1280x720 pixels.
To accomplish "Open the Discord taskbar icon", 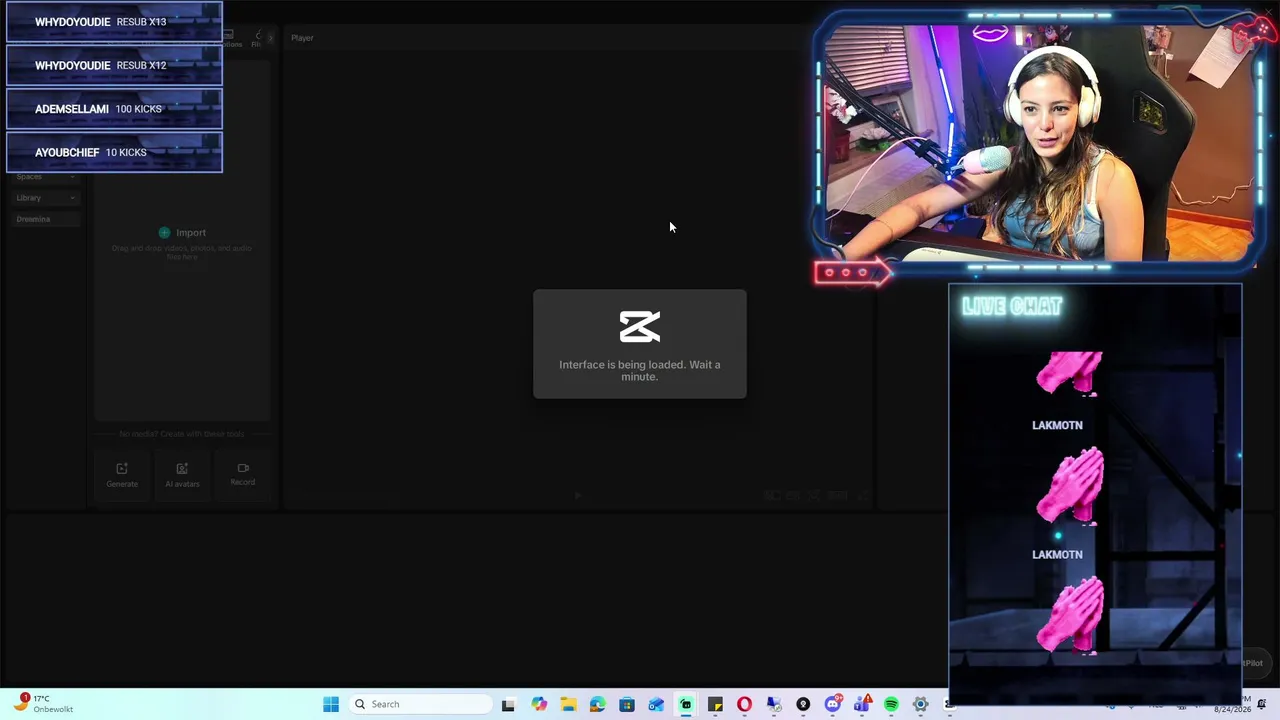I will (832, 704).
